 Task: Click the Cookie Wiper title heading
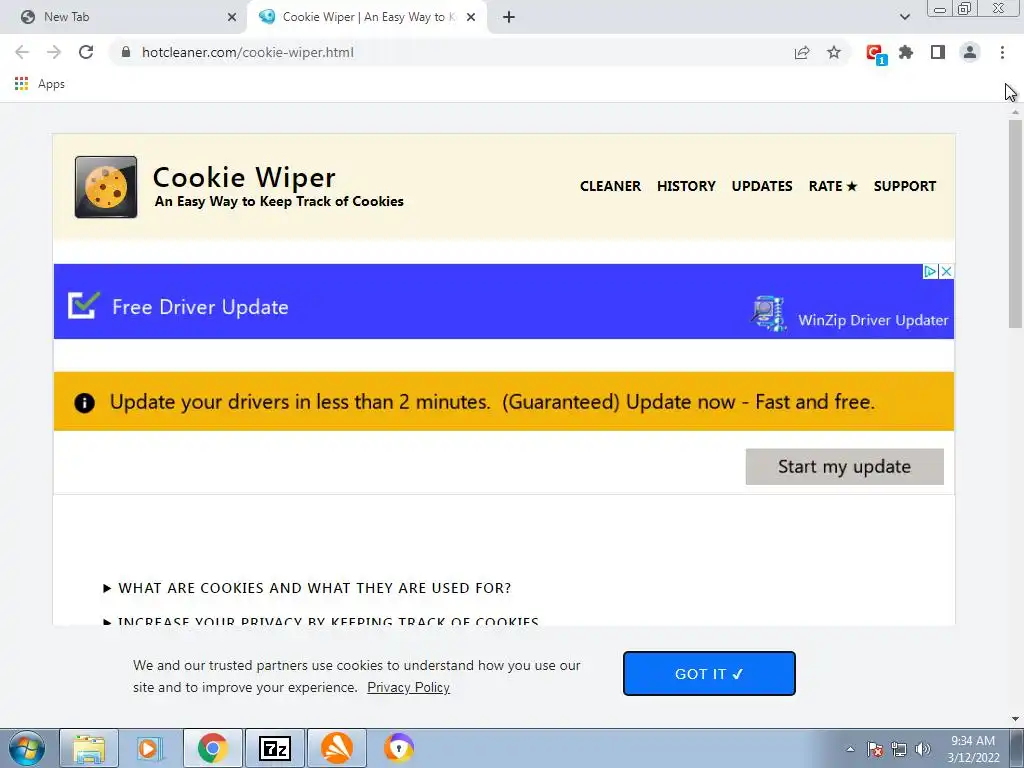(244, 177)
